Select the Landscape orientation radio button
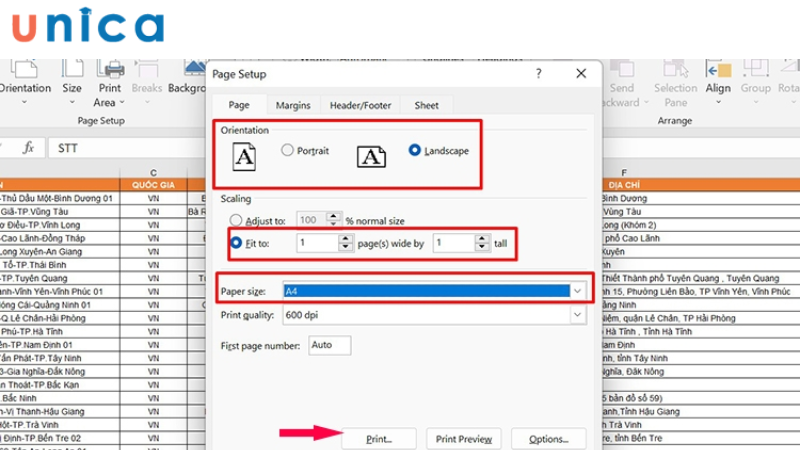Viewport: 800px width, 450px height. [414, 150]
